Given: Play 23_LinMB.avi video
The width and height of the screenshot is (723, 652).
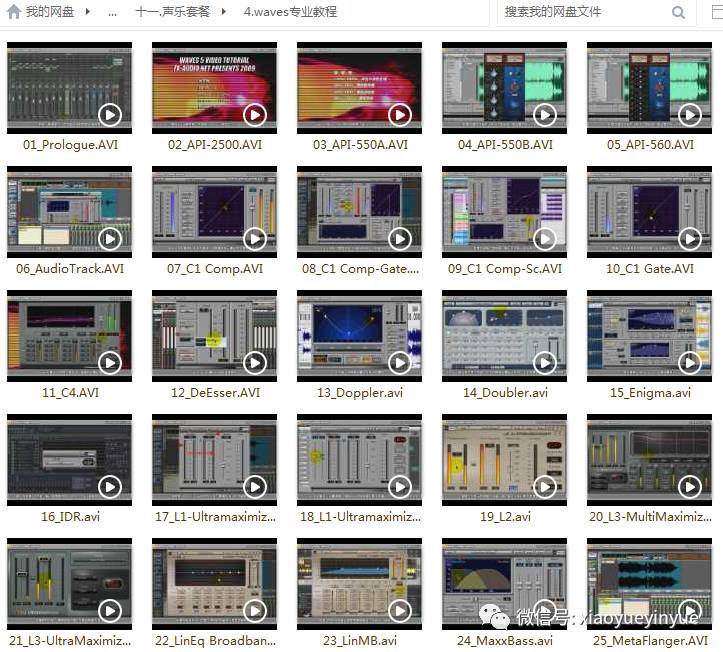Looking at the screenshot, I should click(x=400, y=611).
